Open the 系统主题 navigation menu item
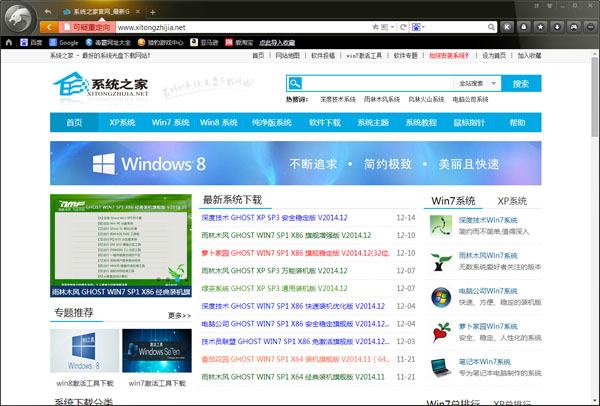 pyautogui.click(x=373, y=122)
